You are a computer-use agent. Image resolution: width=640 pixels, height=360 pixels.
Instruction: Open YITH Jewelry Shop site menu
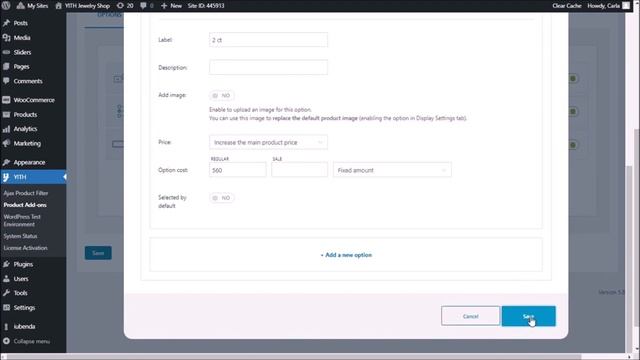point(82,6)
